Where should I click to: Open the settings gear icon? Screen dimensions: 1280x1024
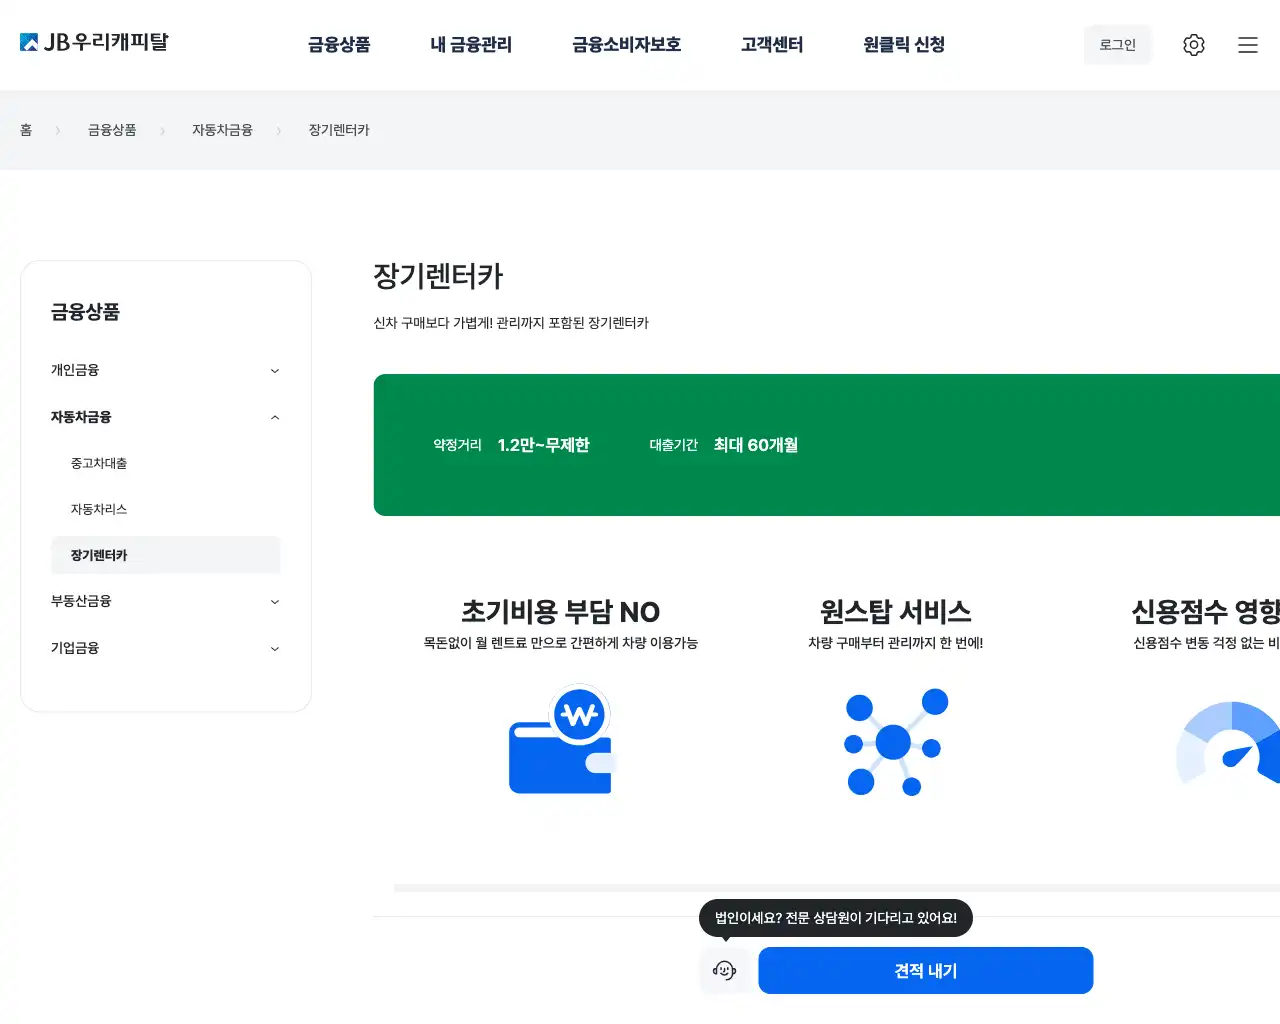1193,45
